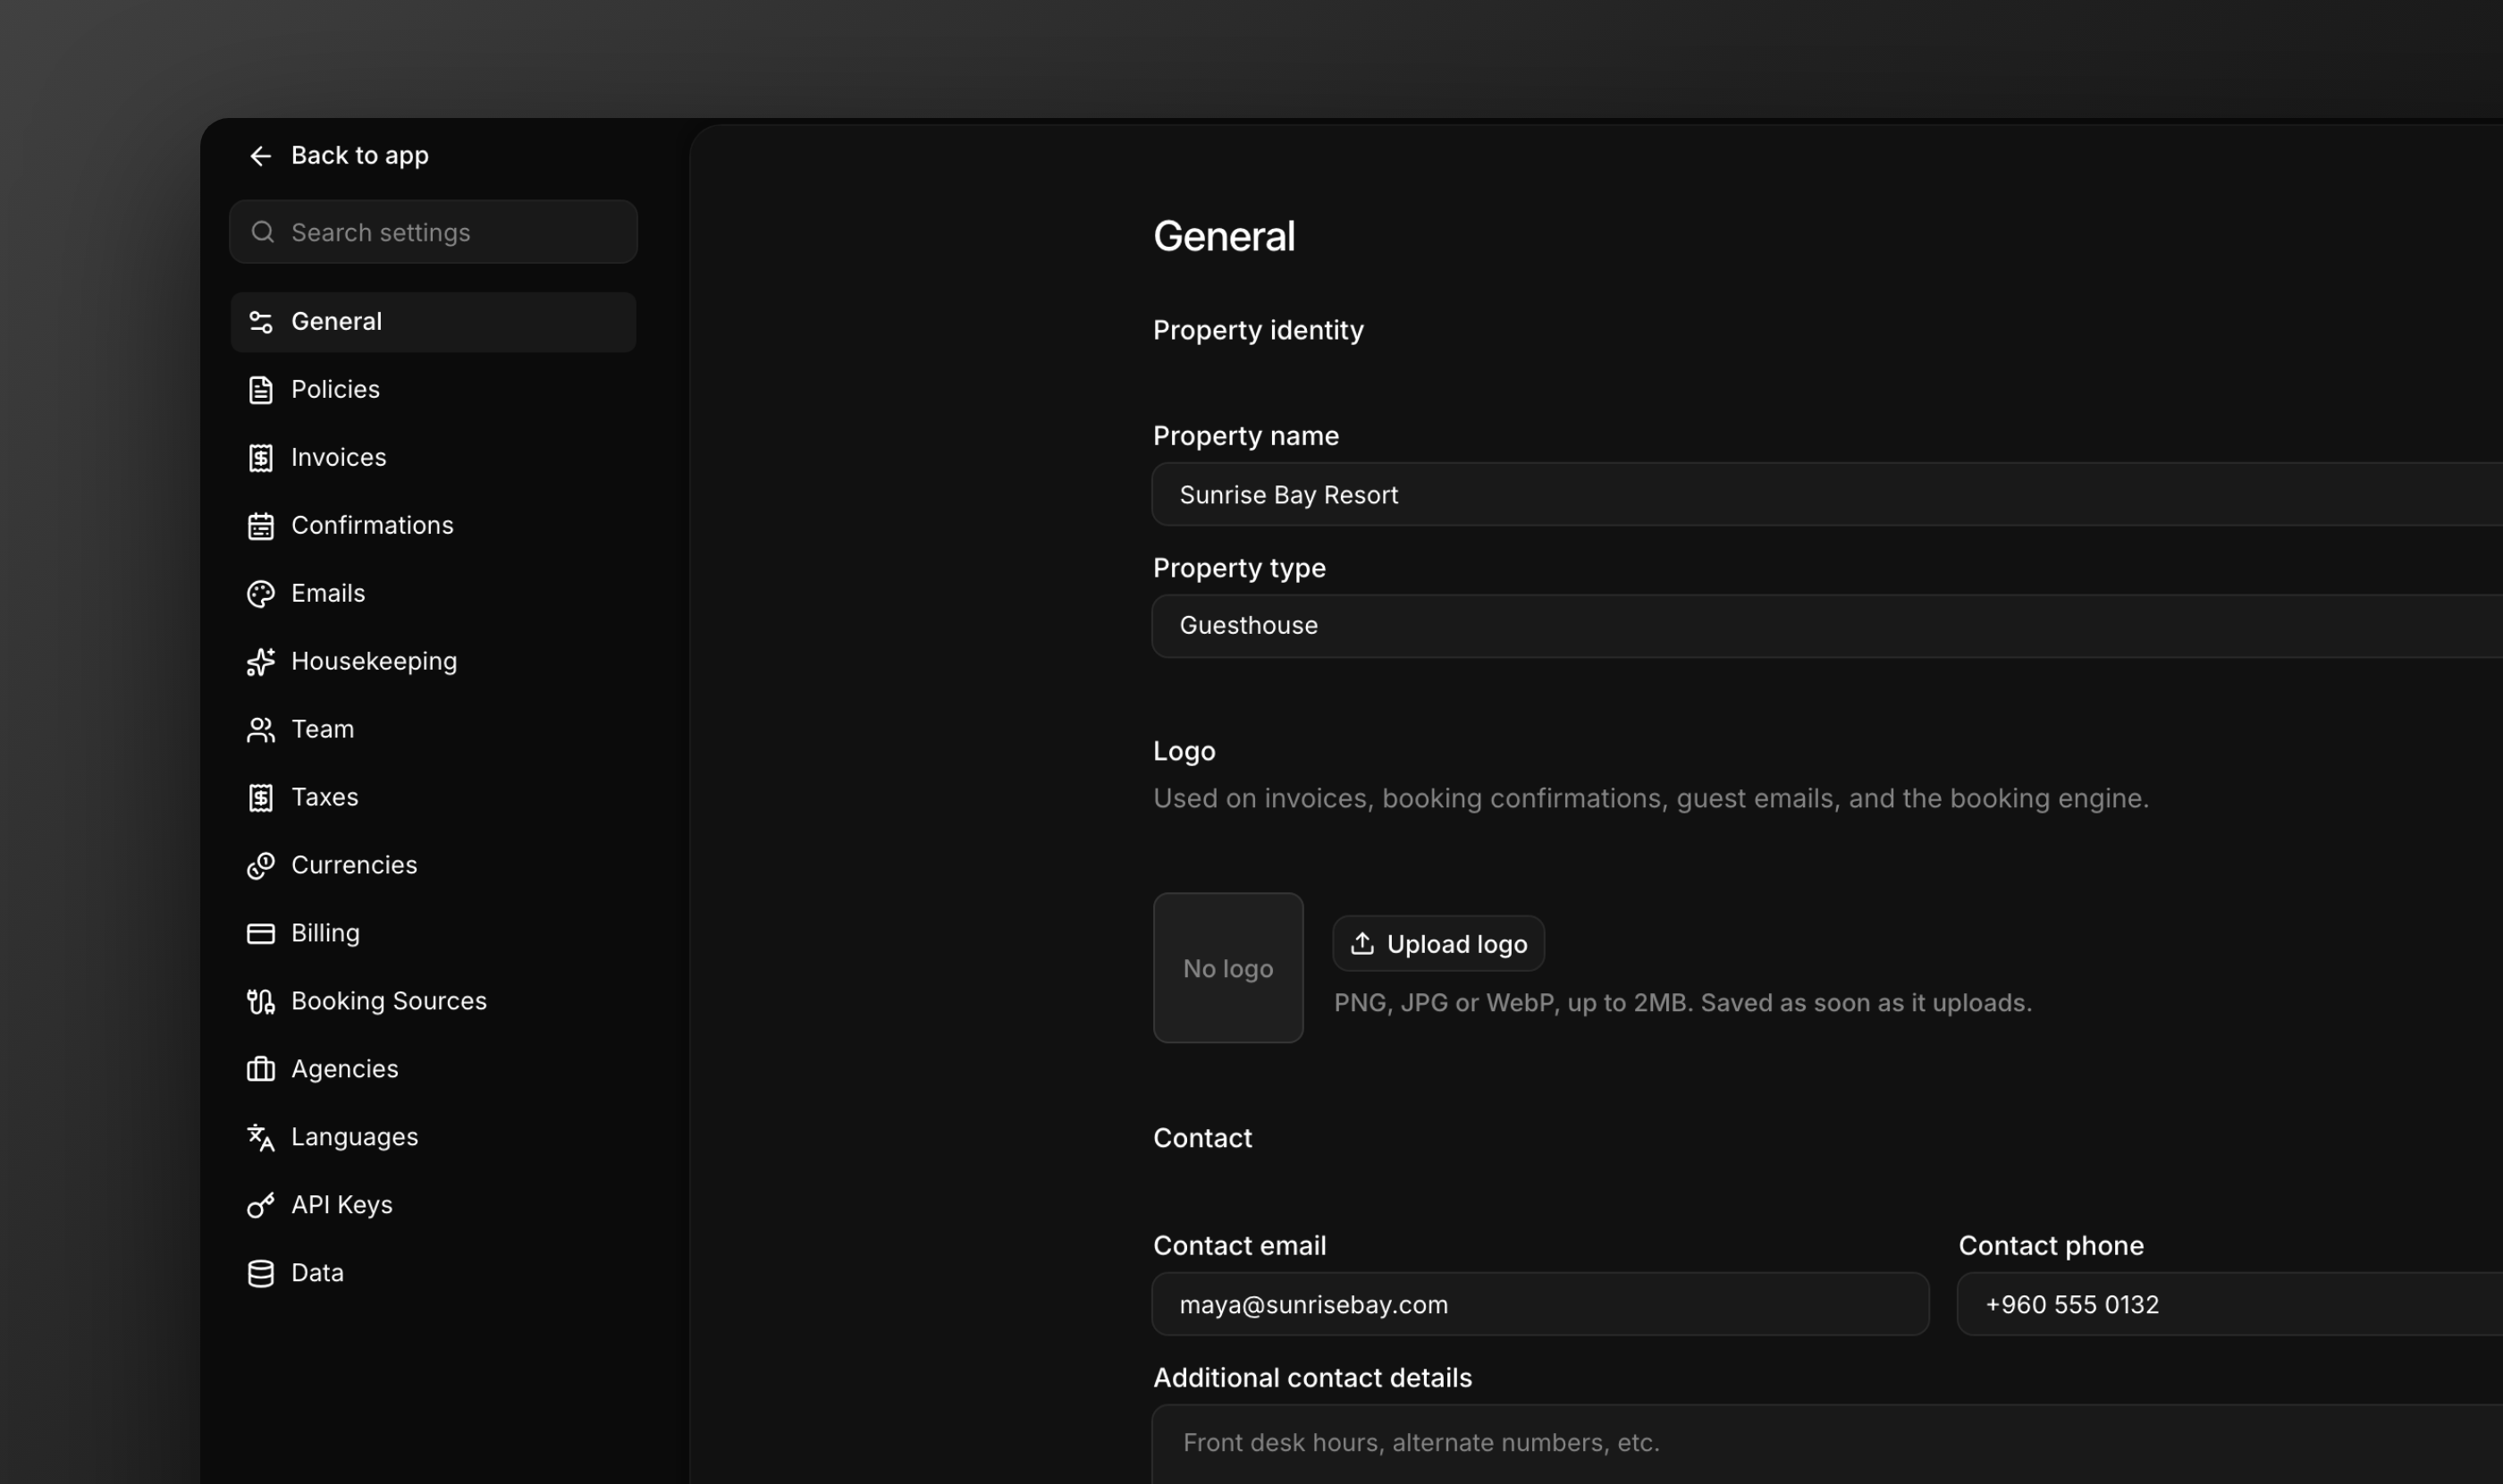This screenshot has width=2503, height=1484.
Task: Click the Housekeeping sparkles icon
Action: [x=260, y=662]
